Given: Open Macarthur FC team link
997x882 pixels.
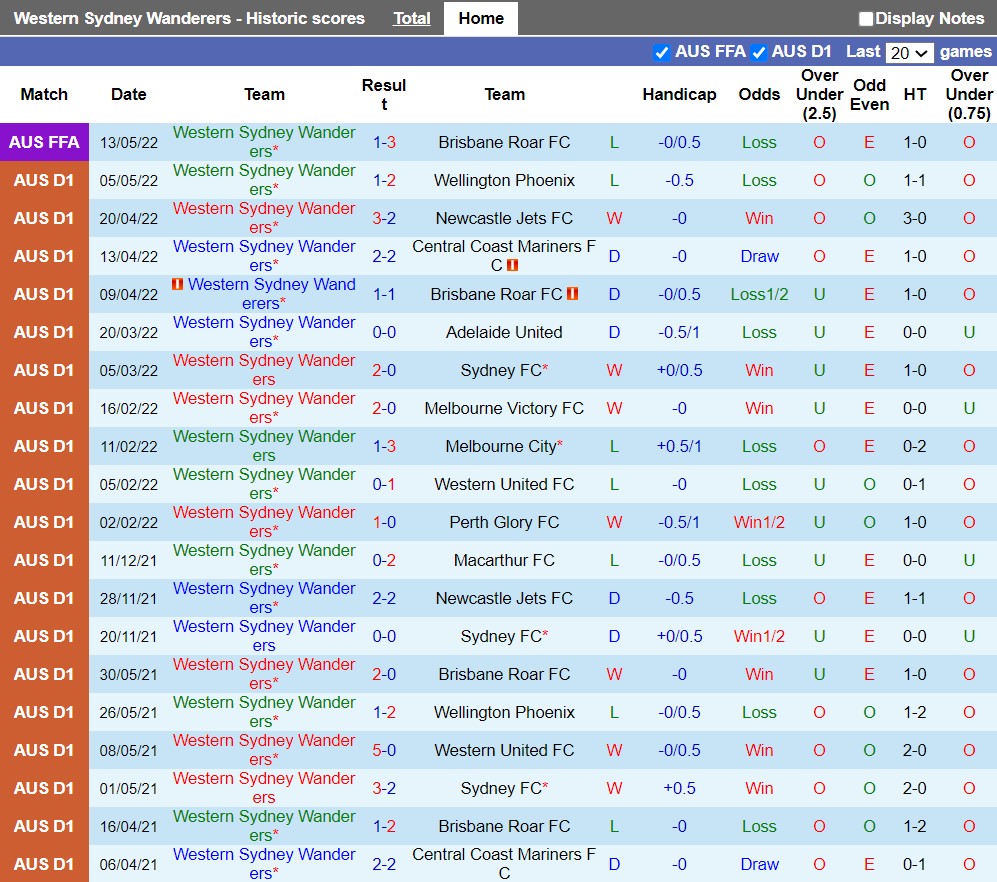Looking at the screenshot, I should 504,560.
